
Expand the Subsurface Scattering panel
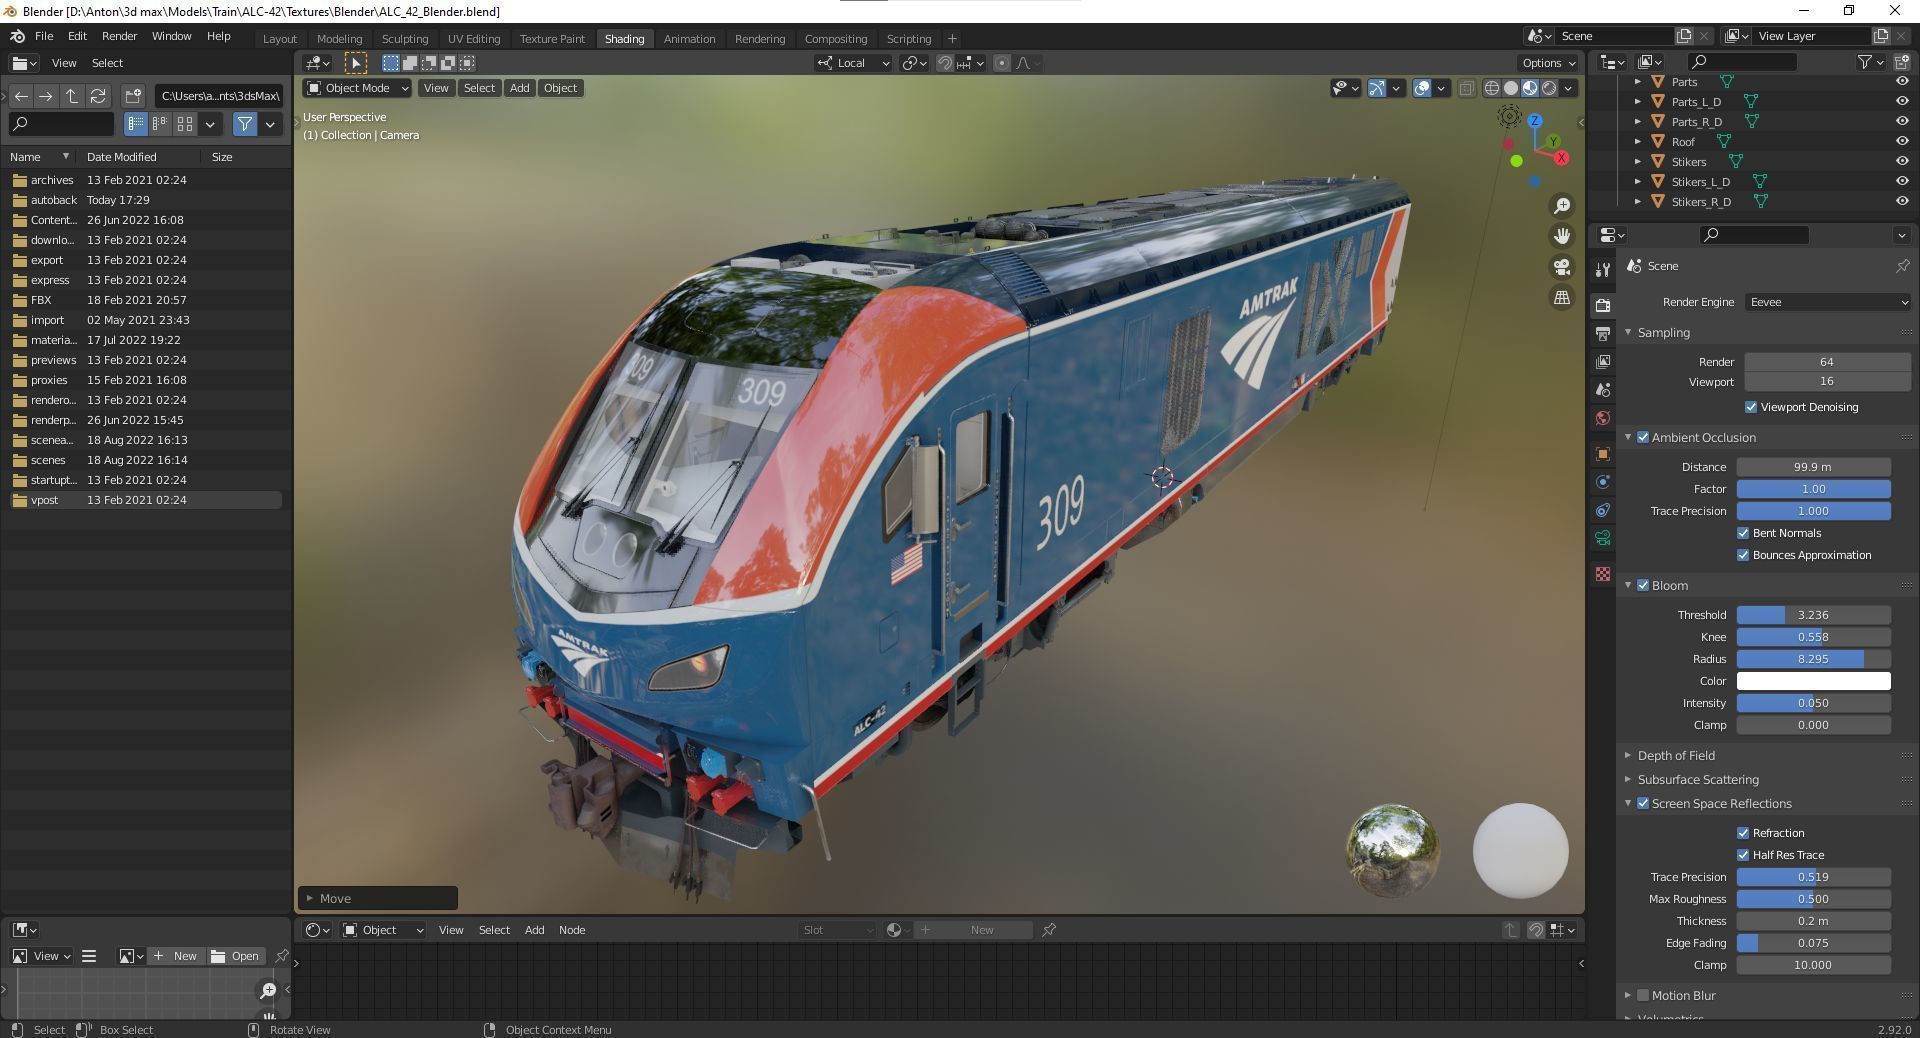(1628, 780)
